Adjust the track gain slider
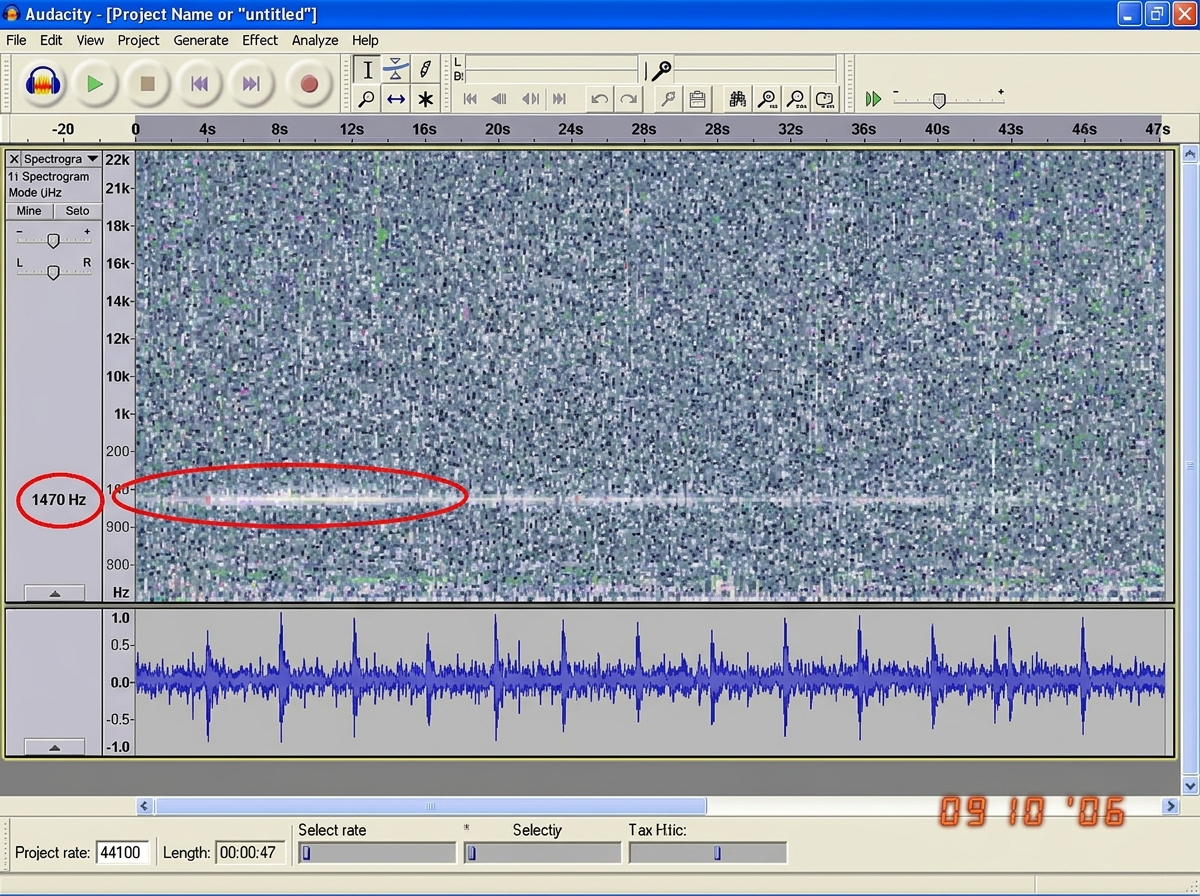This screenshot has width=1200, height=896. click(x=53, y=239)
